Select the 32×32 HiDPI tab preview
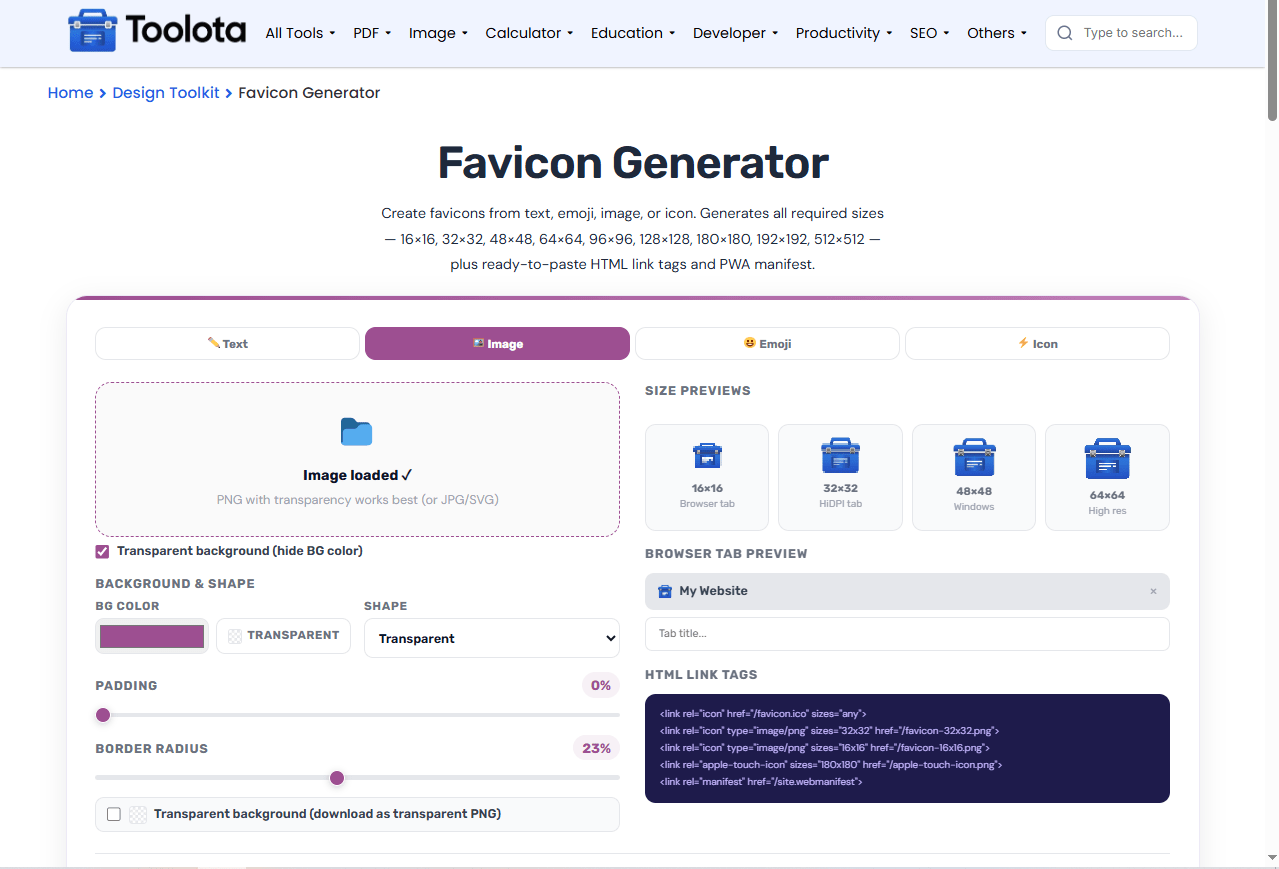The width and height of the screenshot is (1279, 869). pyautogui.click(x=840, y=477)
